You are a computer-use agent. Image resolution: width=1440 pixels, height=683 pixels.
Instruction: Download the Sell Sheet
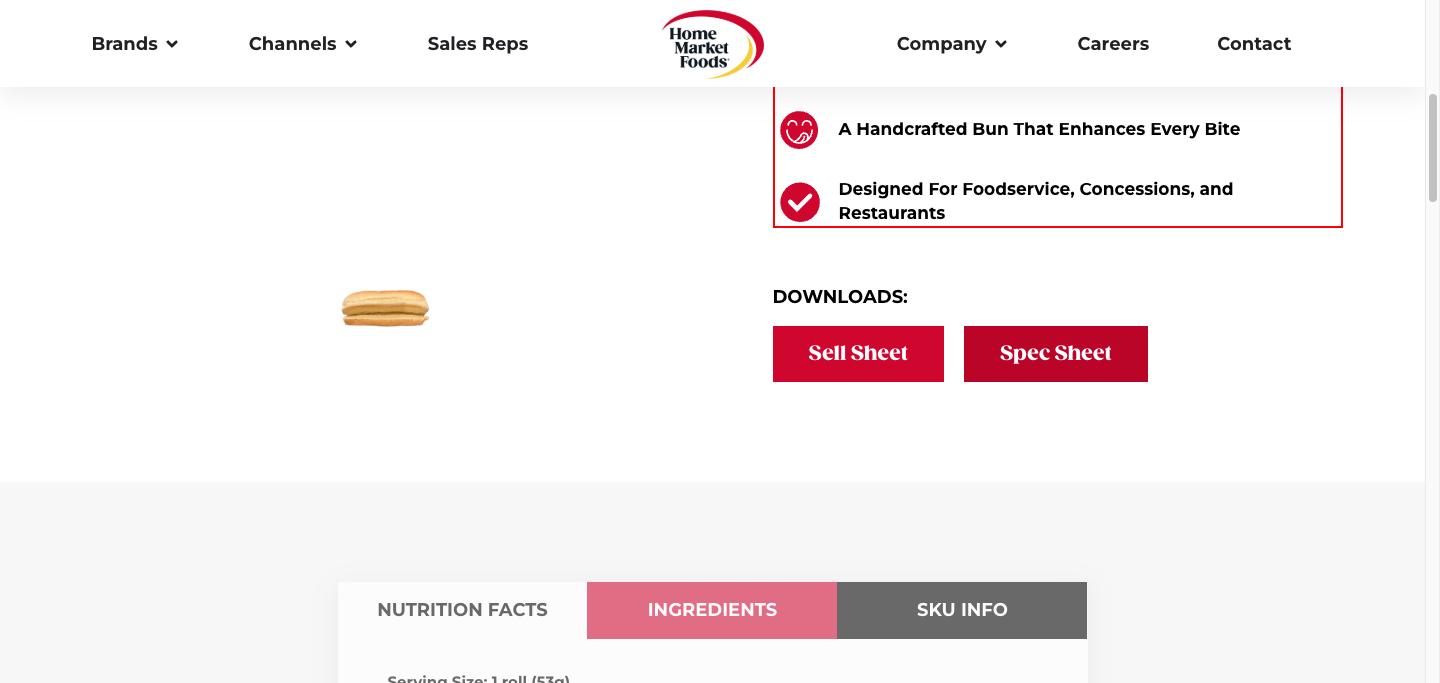pos(858,354)
